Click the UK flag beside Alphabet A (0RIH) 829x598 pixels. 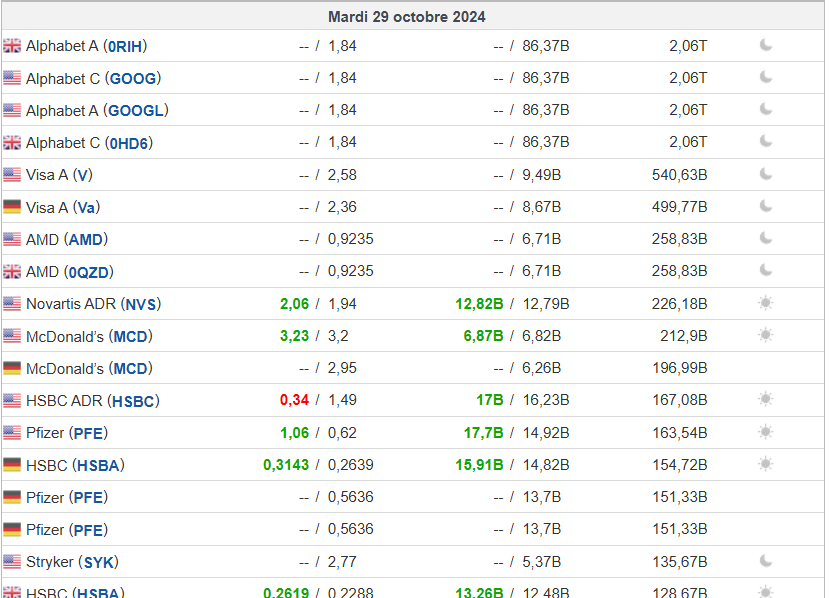12,46
